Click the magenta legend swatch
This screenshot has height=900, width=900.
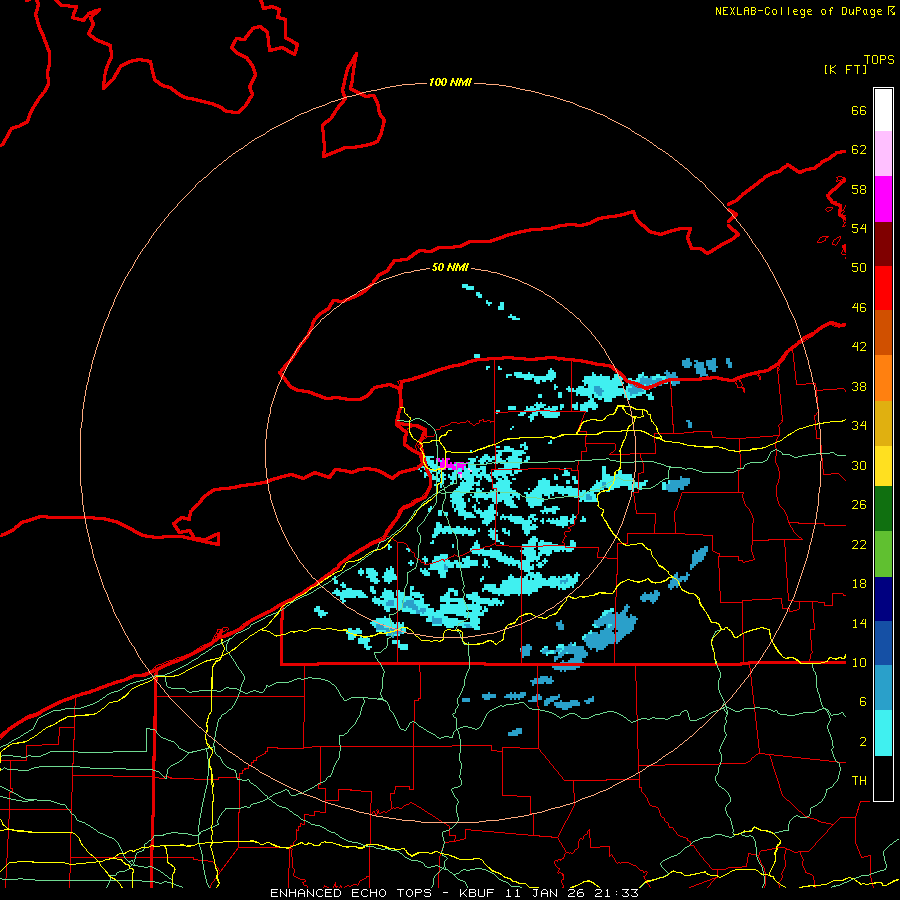pyautogui.click(x=883, y=199)
